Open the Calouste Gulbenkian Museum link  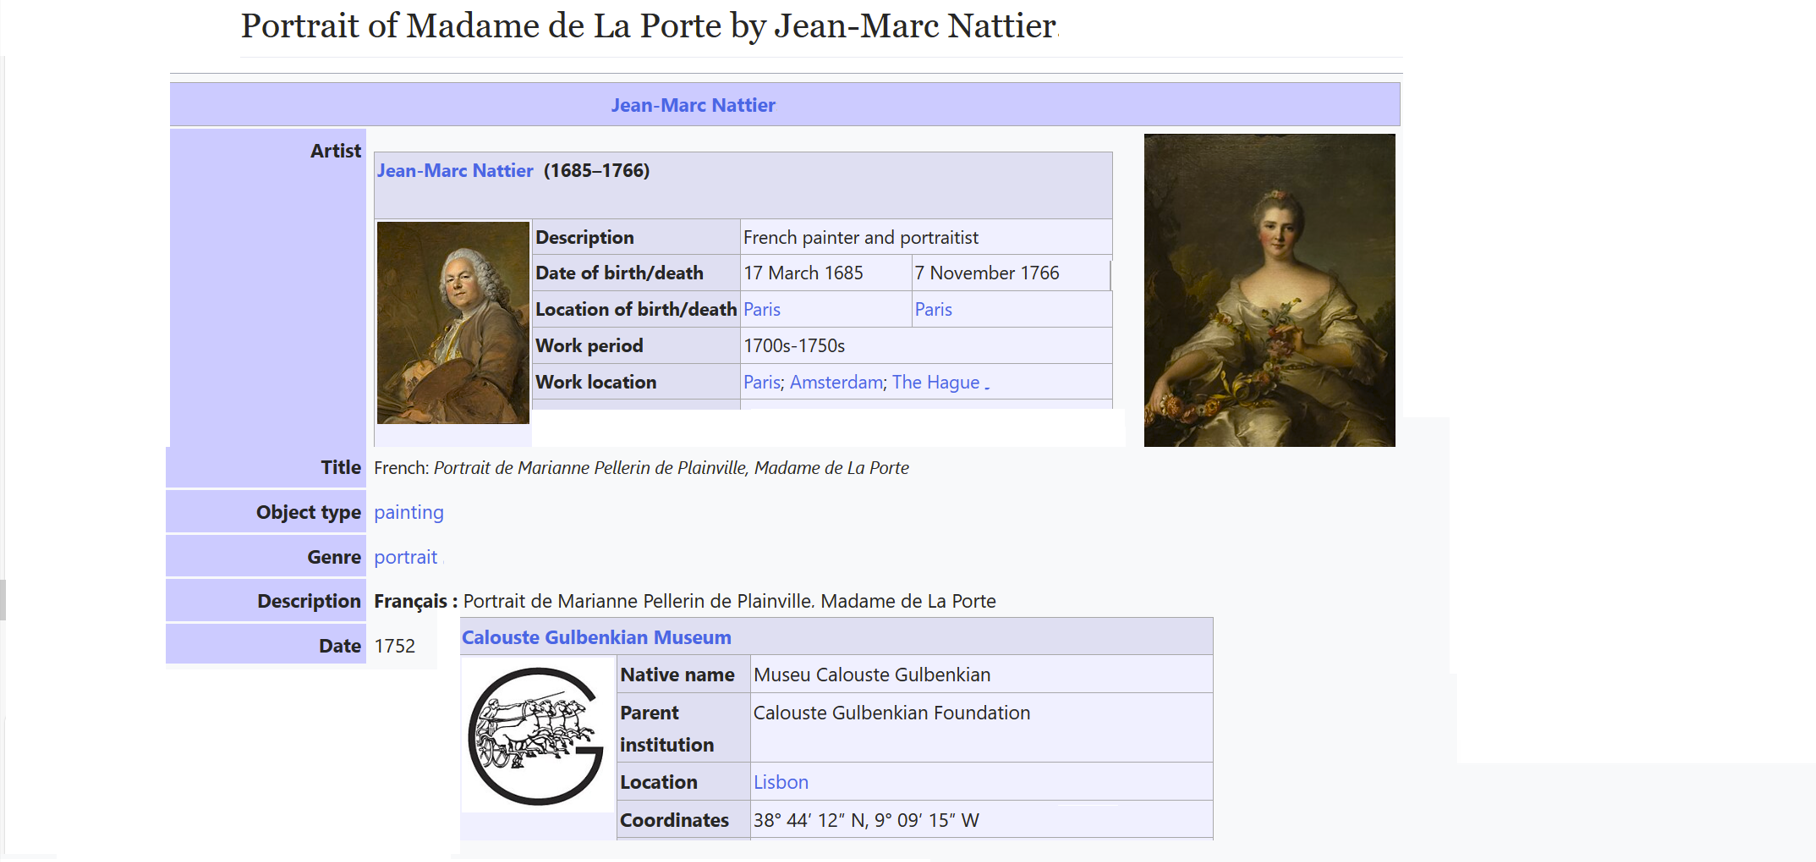coord(596,637)
